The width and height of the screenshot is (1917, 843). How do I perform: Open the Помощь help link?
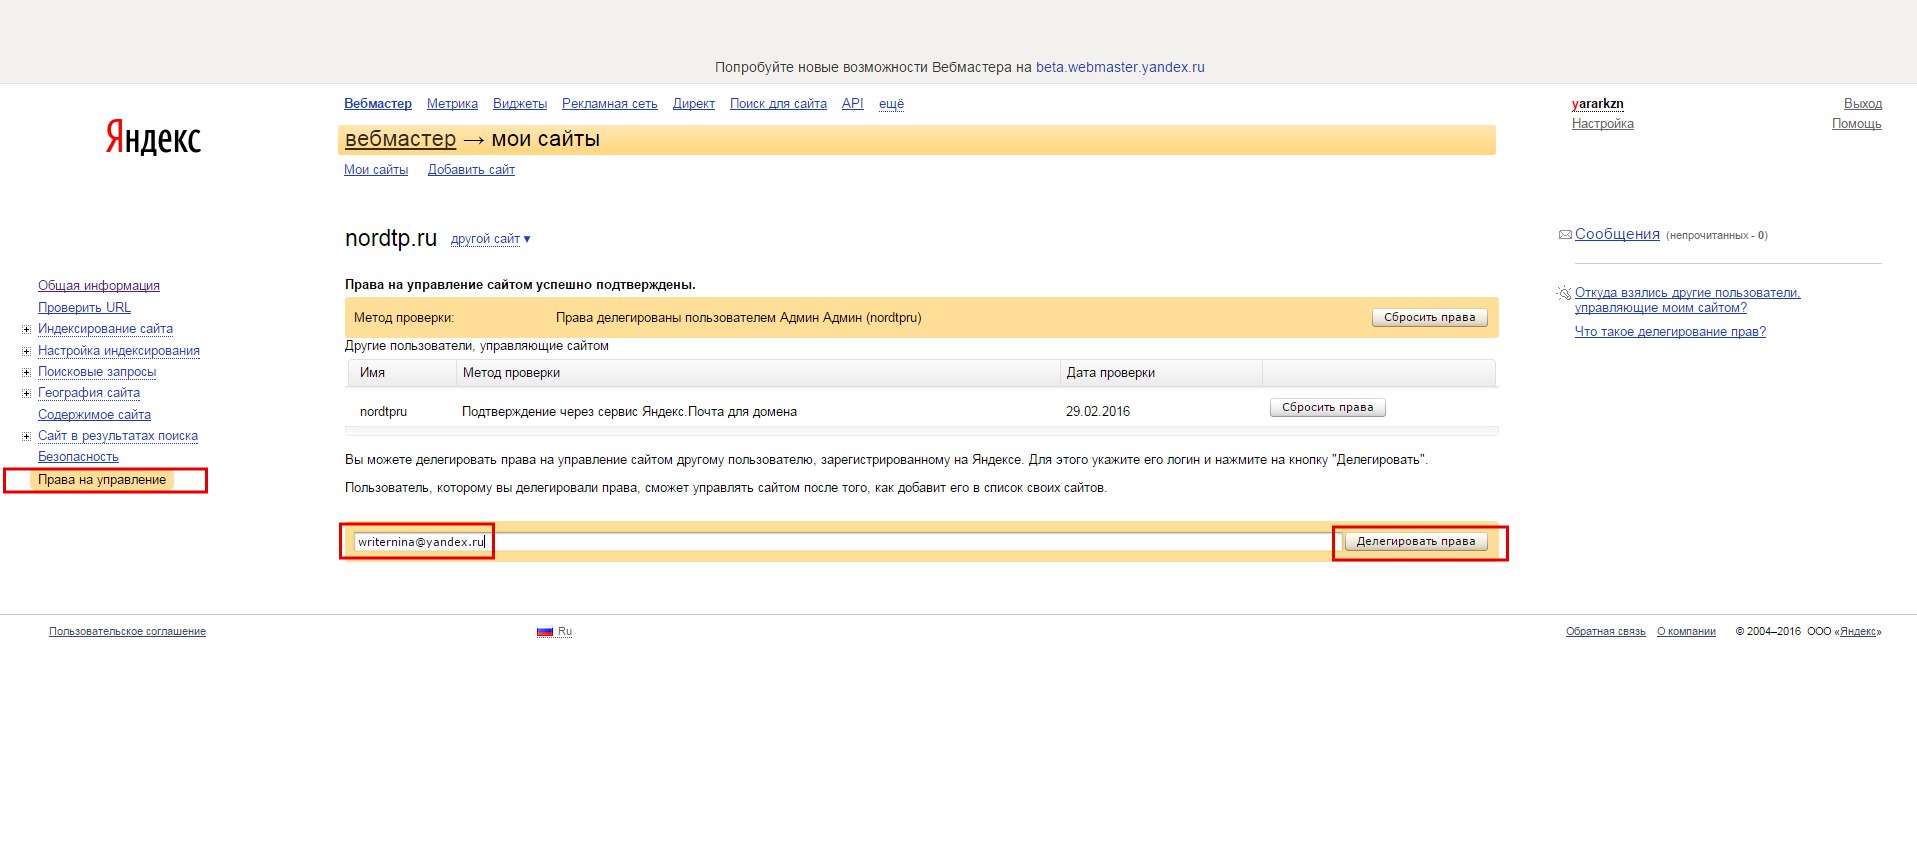coord(1857,124)
